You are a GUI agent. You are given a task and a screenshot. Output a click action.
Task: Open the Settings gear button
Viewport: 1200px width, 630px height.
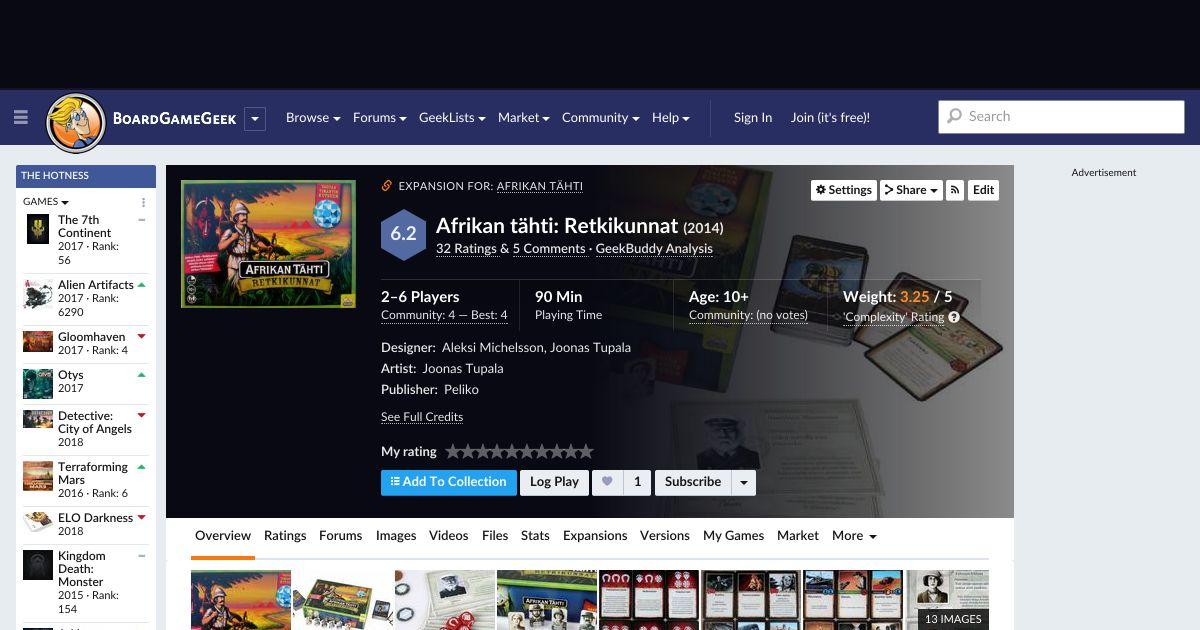843,190
